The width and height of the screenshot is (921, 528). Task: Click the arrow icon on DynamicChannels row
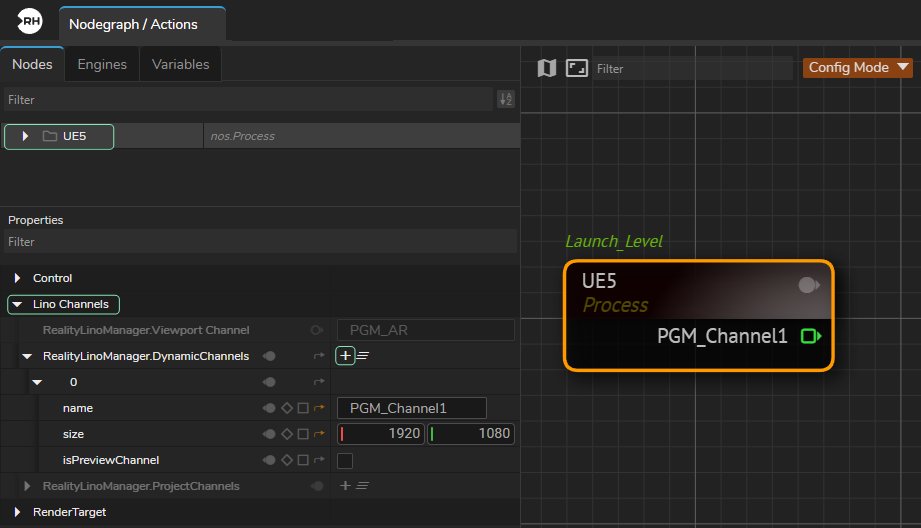click(319, 356)
